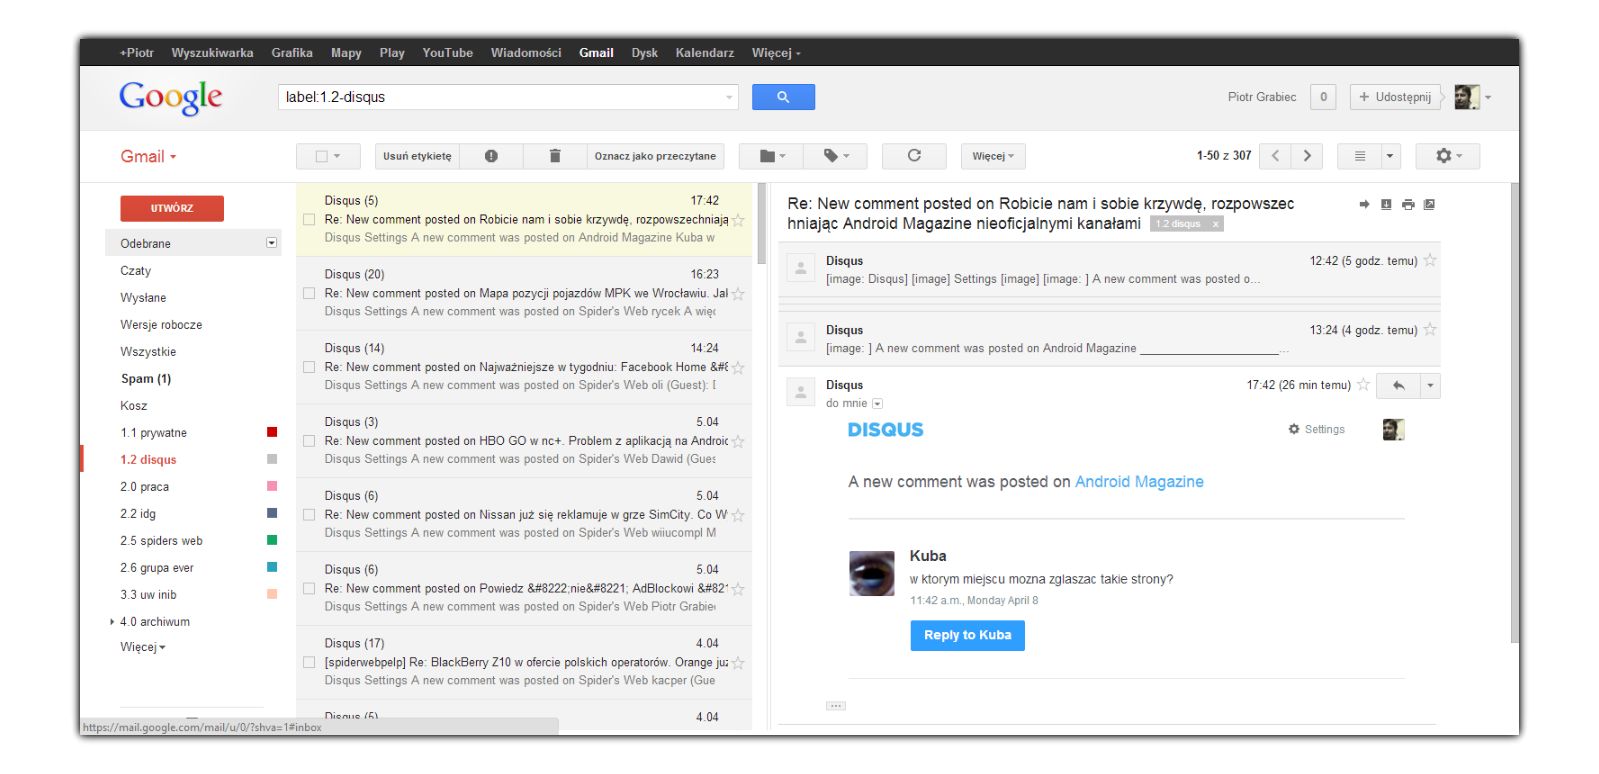Tick the checkbox for the BlackBerry Z10 conversation

[309, 662]
